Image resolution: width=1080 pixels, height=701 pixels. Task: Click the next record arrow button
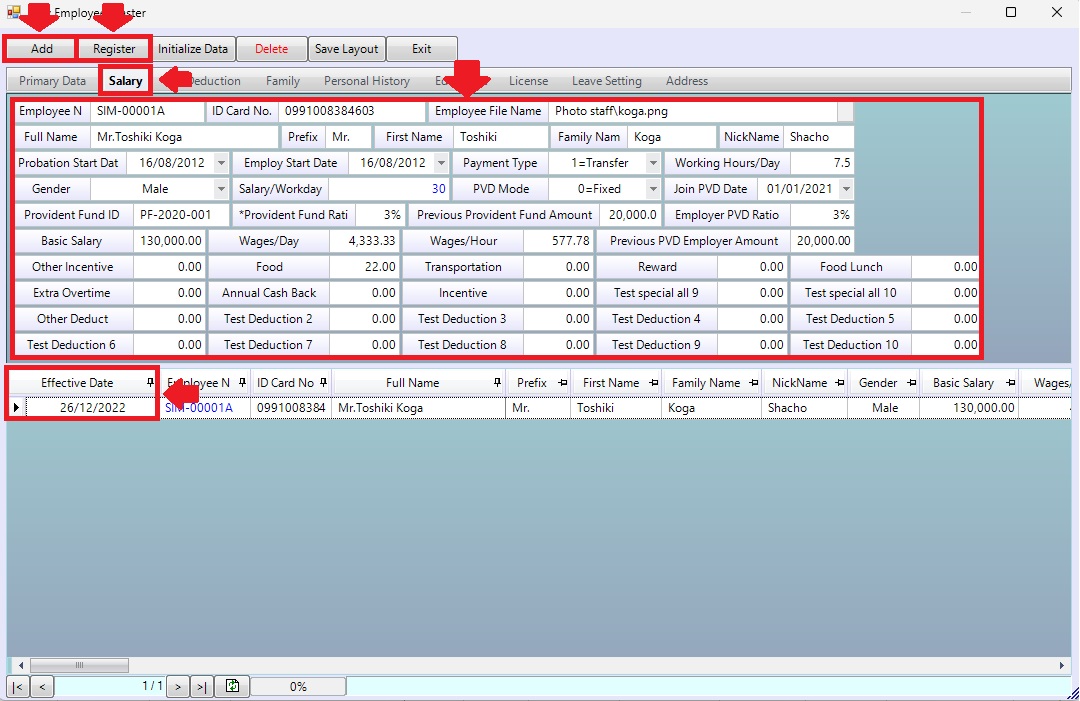tap(177, 686)
